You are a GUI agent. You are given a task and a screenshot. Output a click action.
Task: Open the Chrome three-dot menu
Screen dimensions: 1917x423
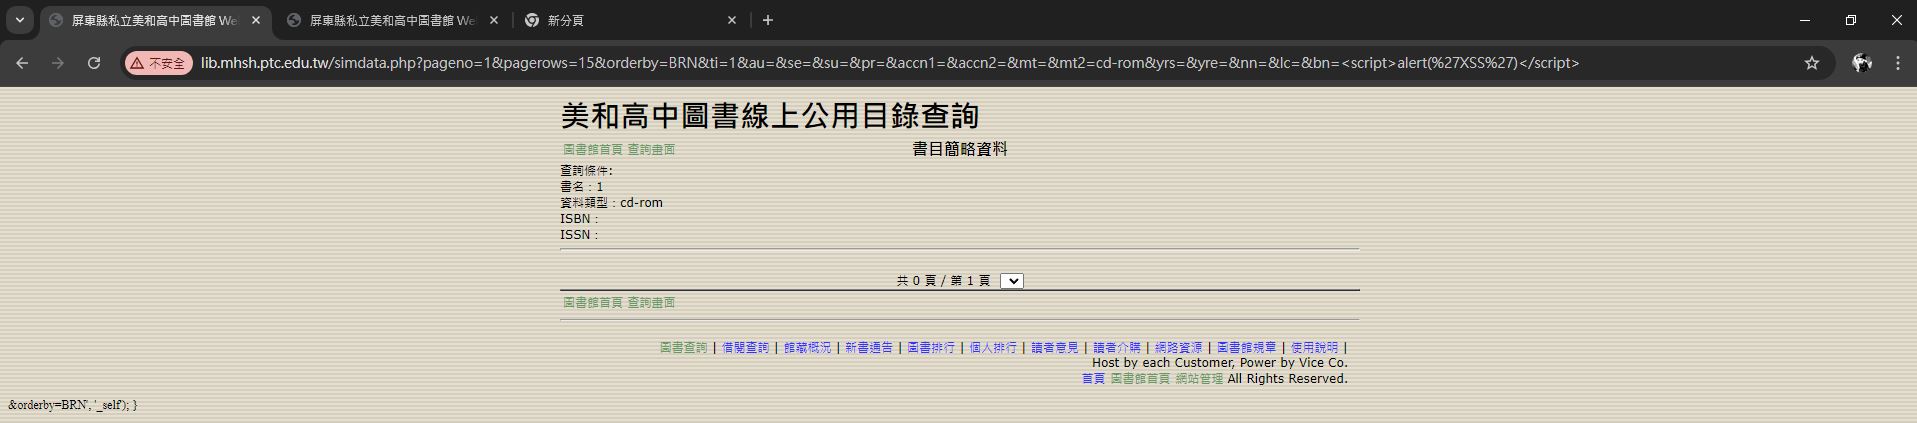pos(1898,63)
